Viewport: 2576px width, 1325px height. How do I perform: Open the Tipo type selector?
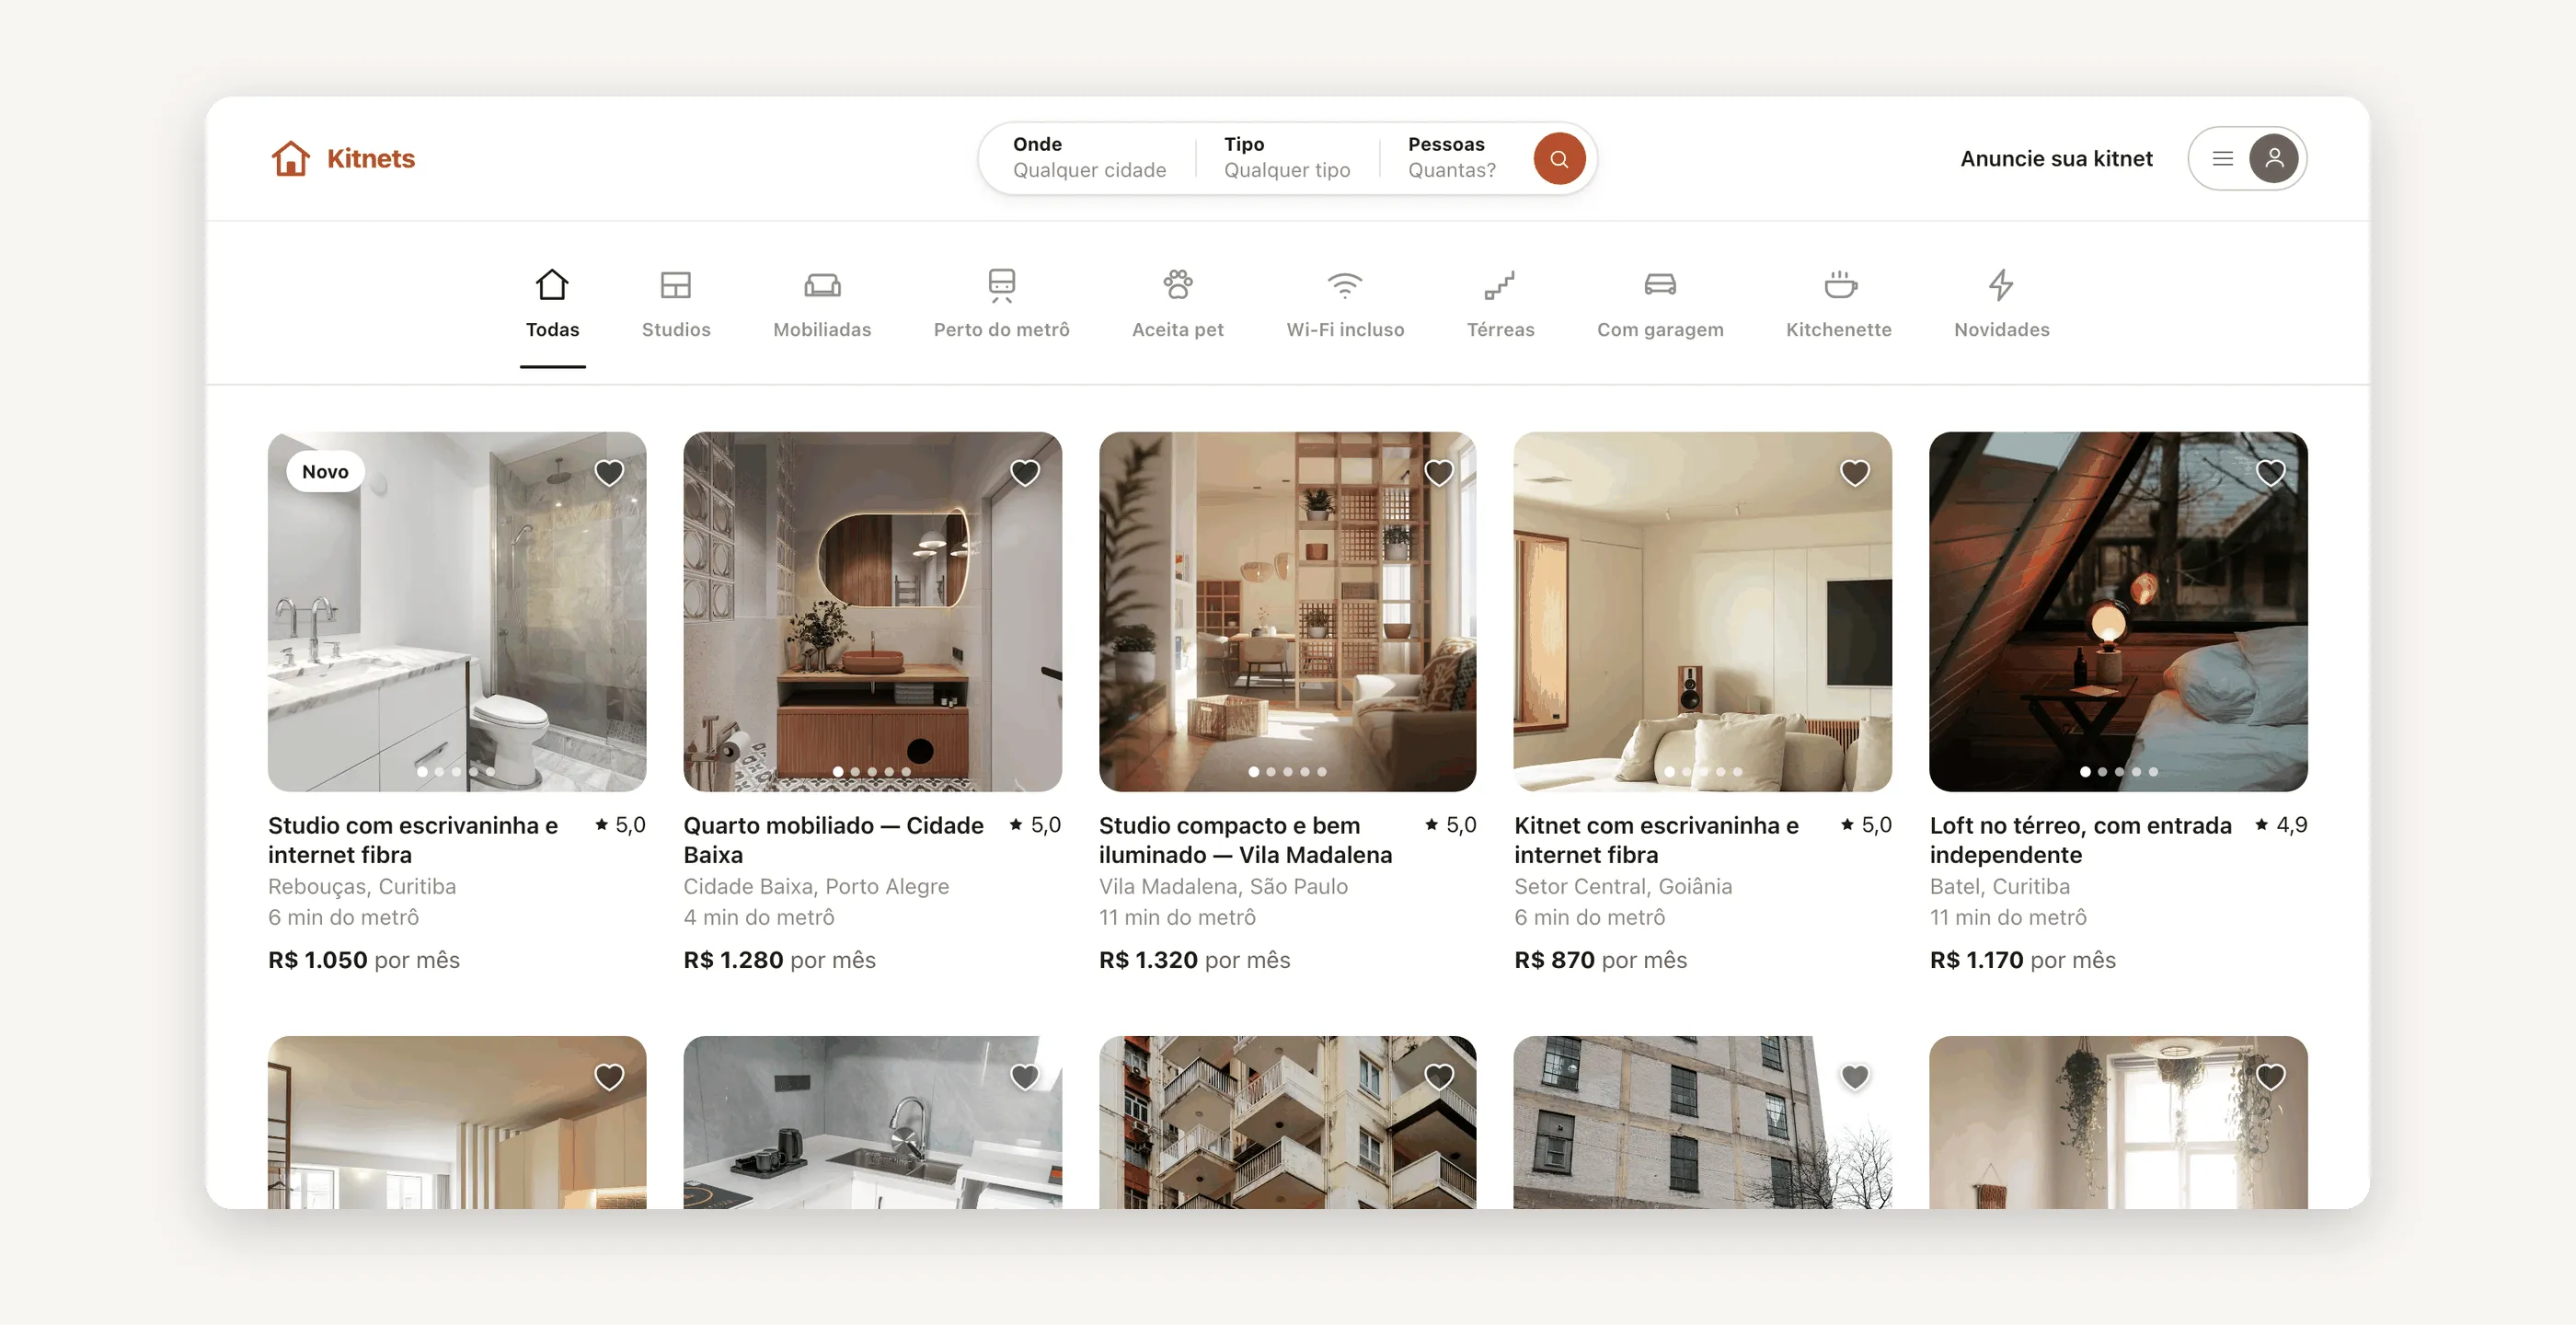pyautogui.click(x=1286, y=158)
